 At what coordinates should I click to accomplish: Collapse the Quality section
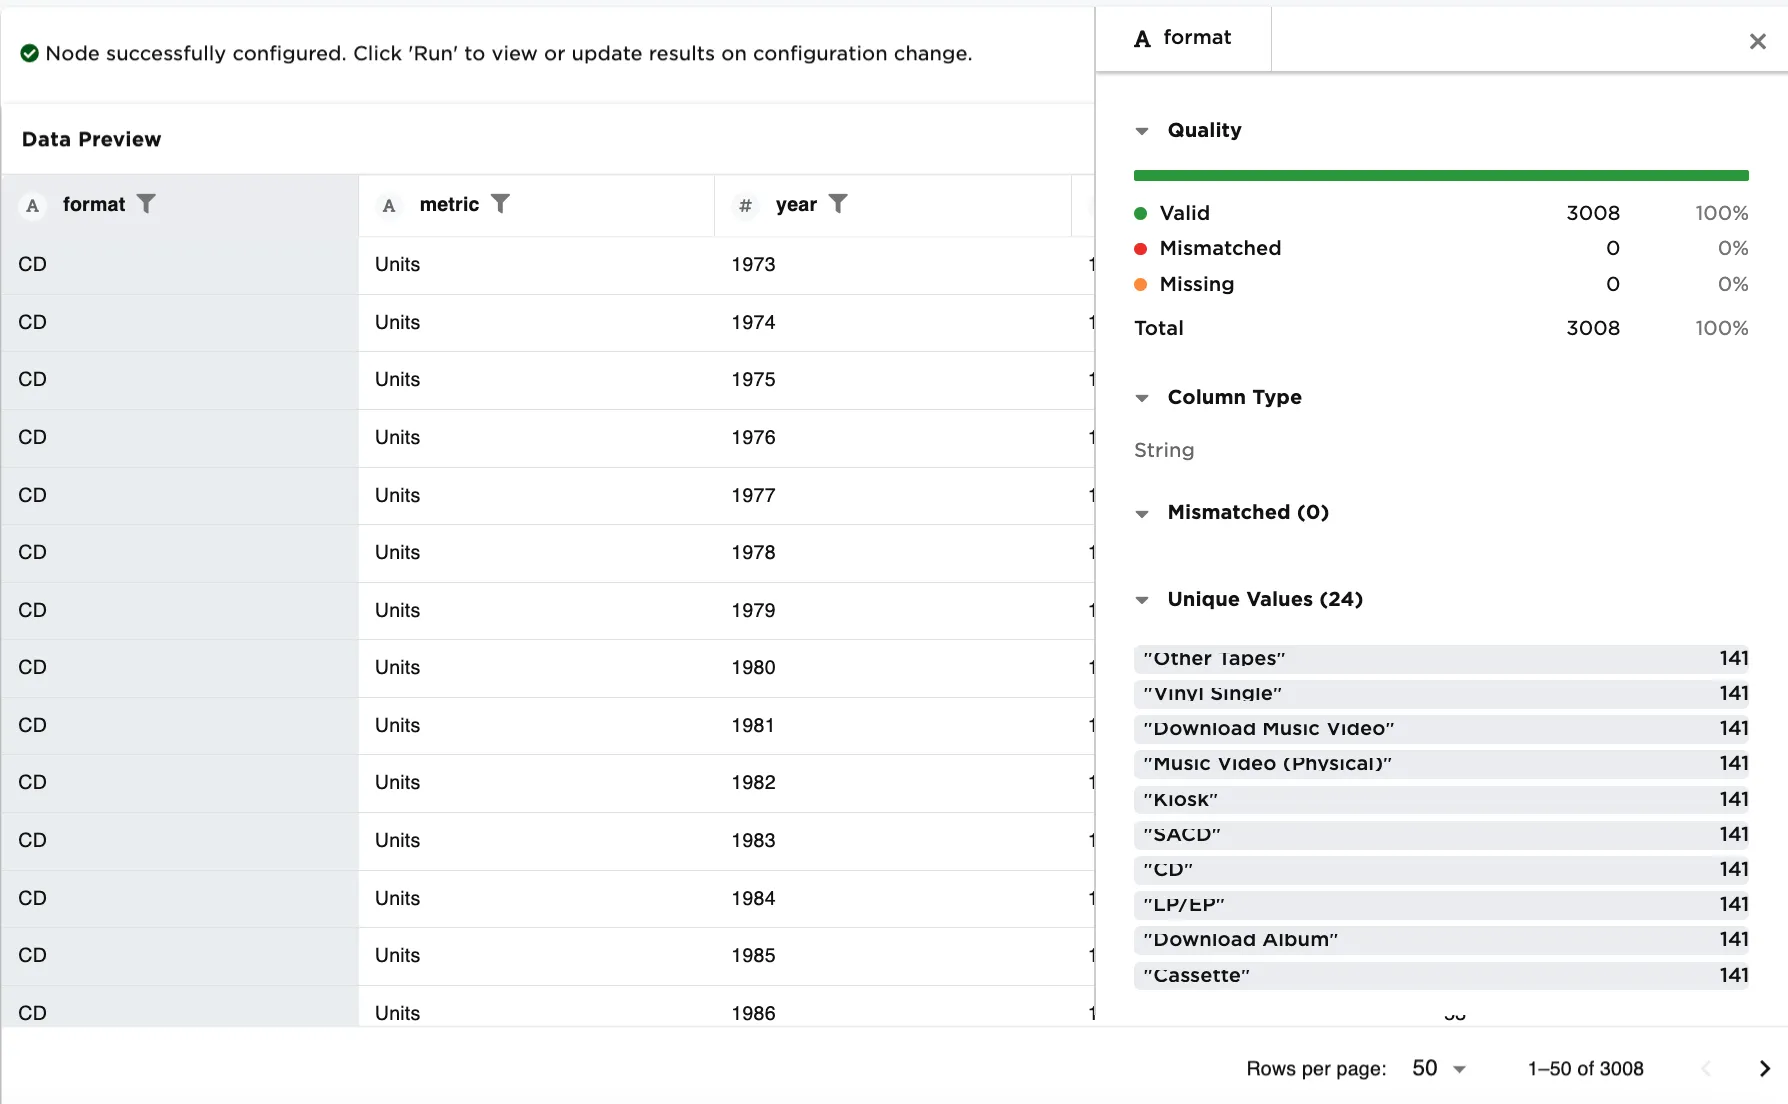click(1142, 131)
